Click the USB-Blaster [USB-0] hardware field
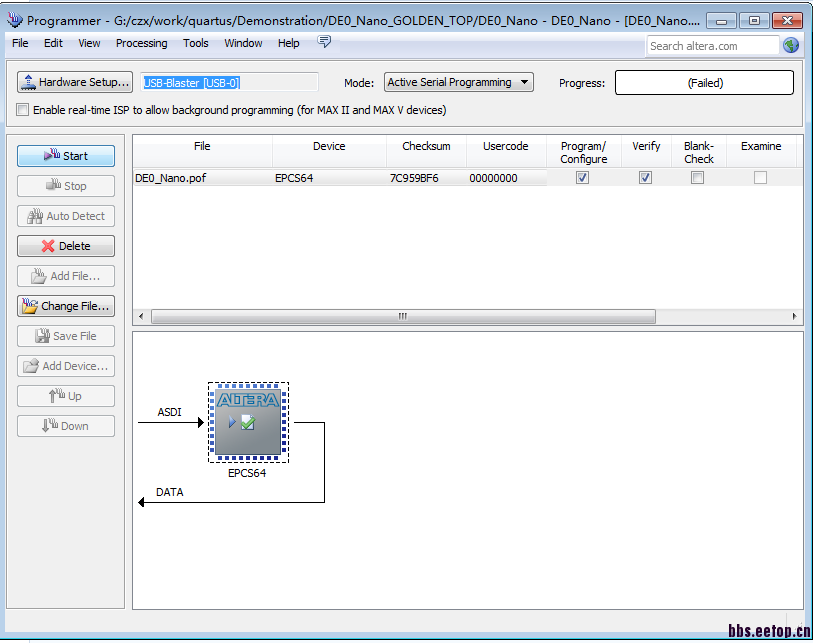Viewport: 813px width, 643px height. (229, 83)
